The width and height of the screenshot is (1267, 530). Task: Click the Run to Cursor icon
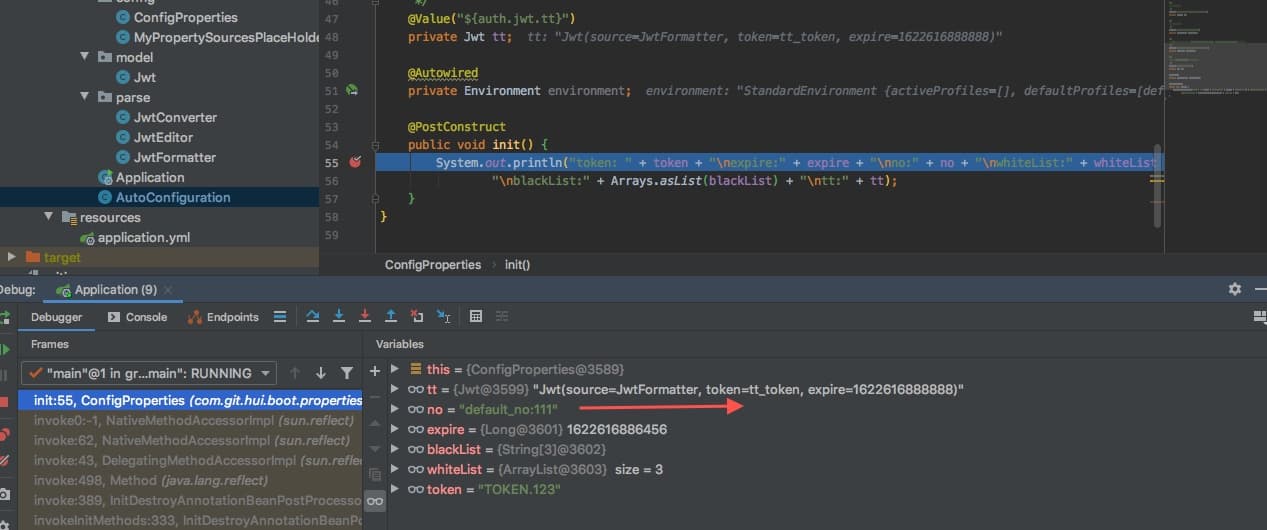(443, 317)
